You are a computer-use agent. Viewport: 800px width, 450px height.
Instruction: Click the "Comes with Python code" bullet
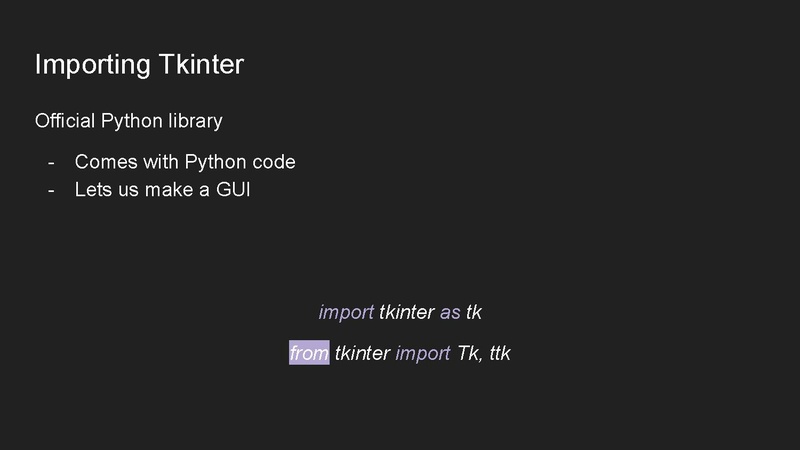coord(185,162)
